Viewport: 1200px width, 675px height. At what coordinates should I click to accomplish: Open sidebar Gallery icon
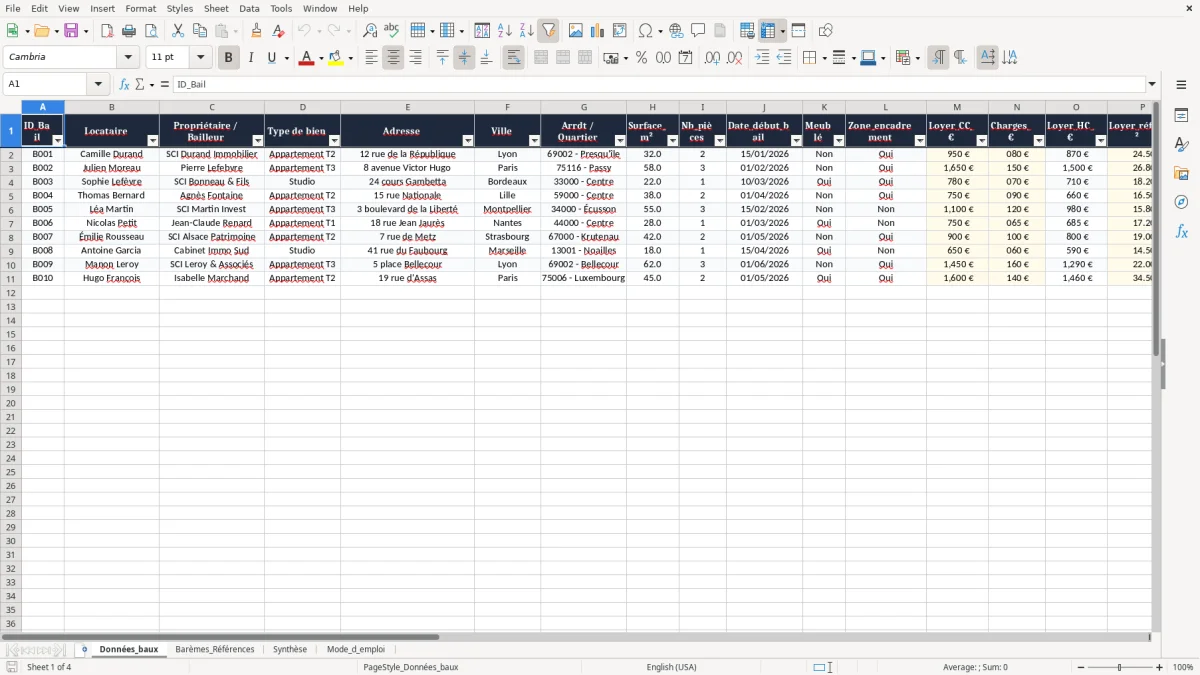point(1181,174)
